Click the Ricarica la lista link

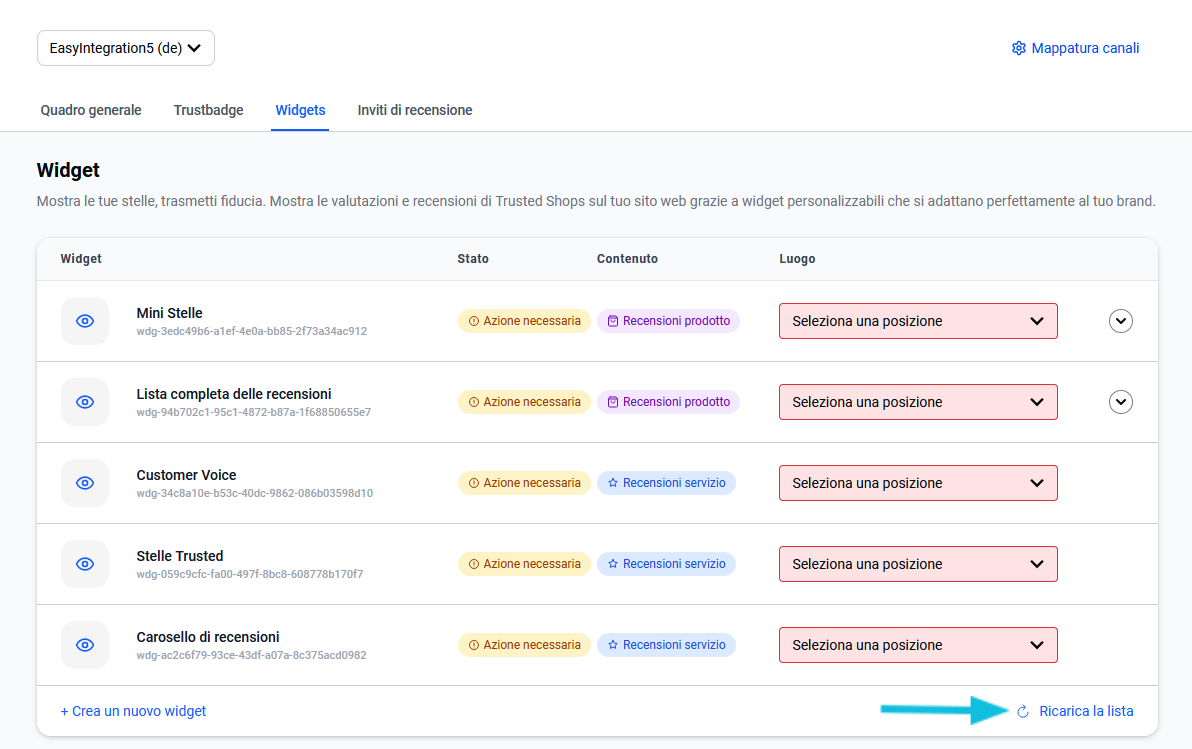point(1086,712)
